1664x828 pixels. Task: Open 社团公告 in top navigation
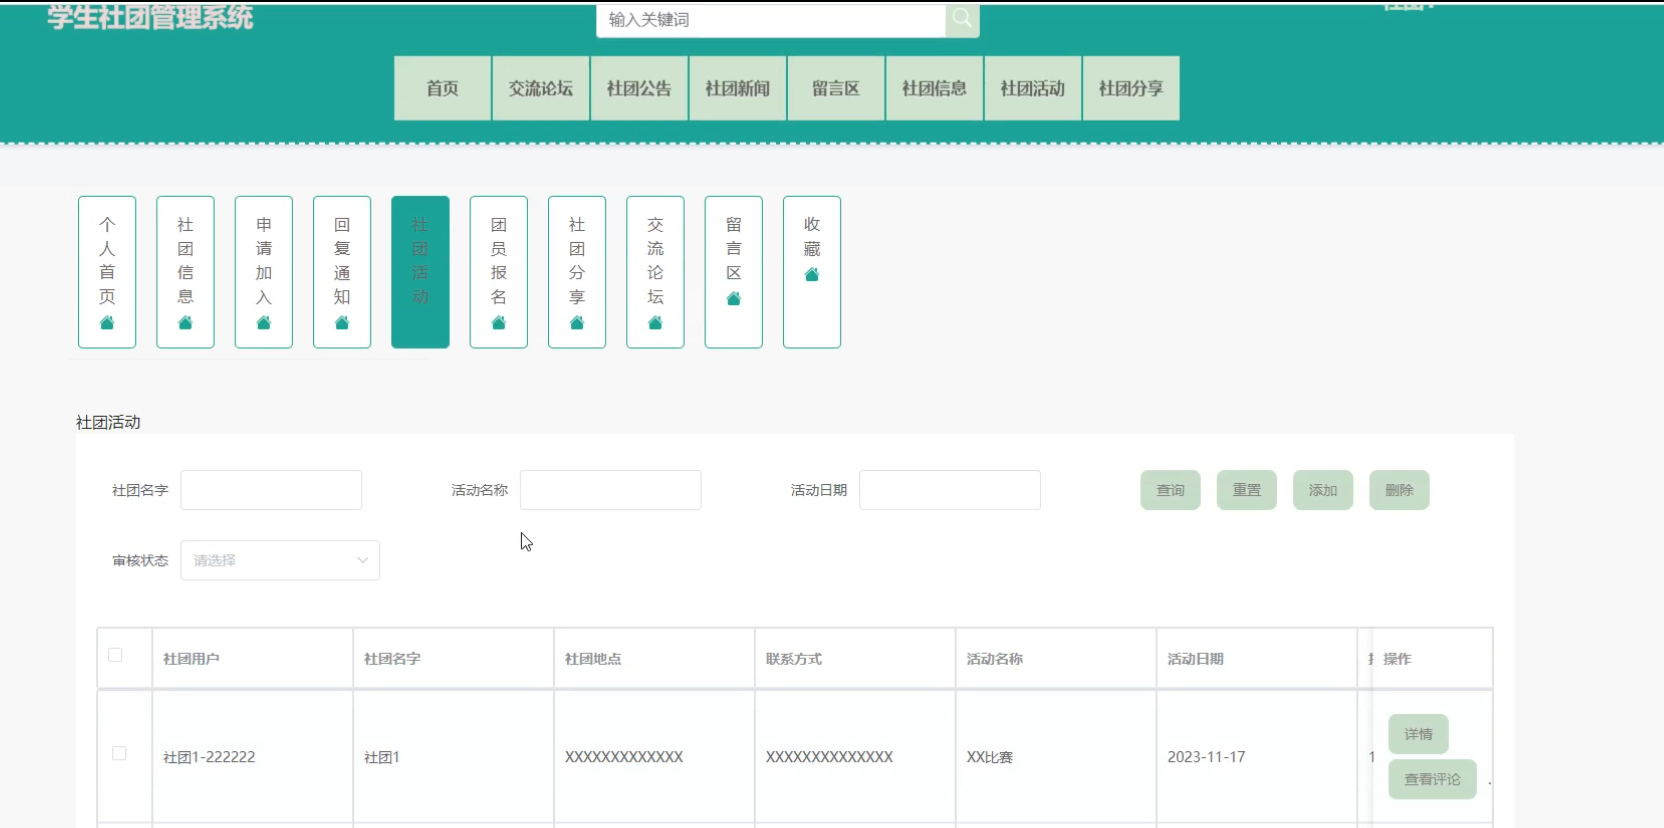tap(639, 88)
